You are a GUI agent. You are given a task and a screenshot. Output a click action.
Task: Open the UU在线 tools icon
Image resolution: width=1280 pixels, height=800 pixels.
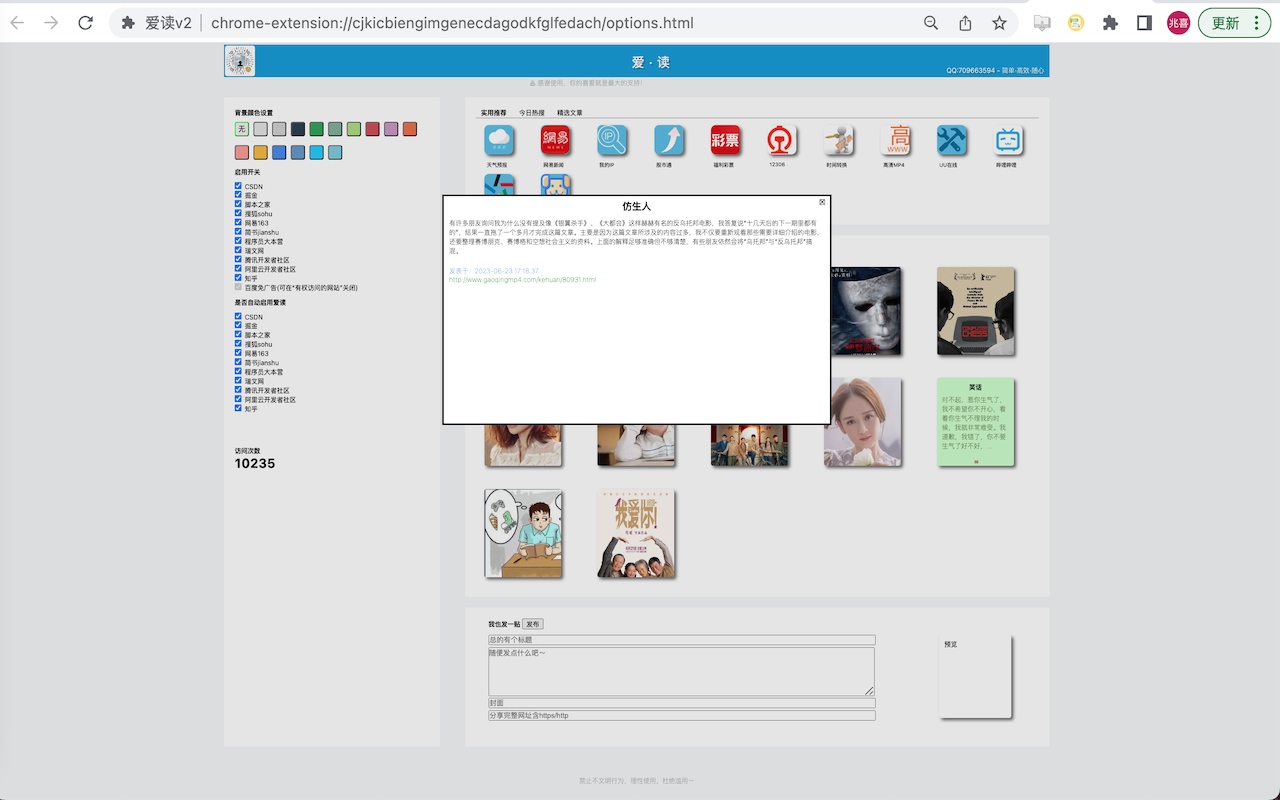click(x=952, y=140)
